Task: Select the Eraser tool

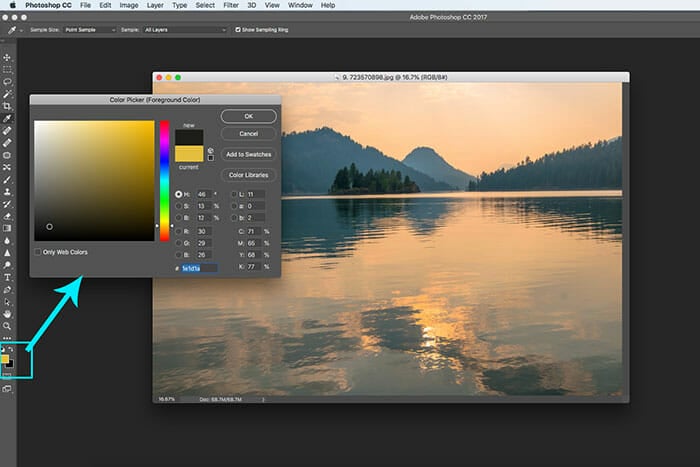Action: (x=7, y=217)
